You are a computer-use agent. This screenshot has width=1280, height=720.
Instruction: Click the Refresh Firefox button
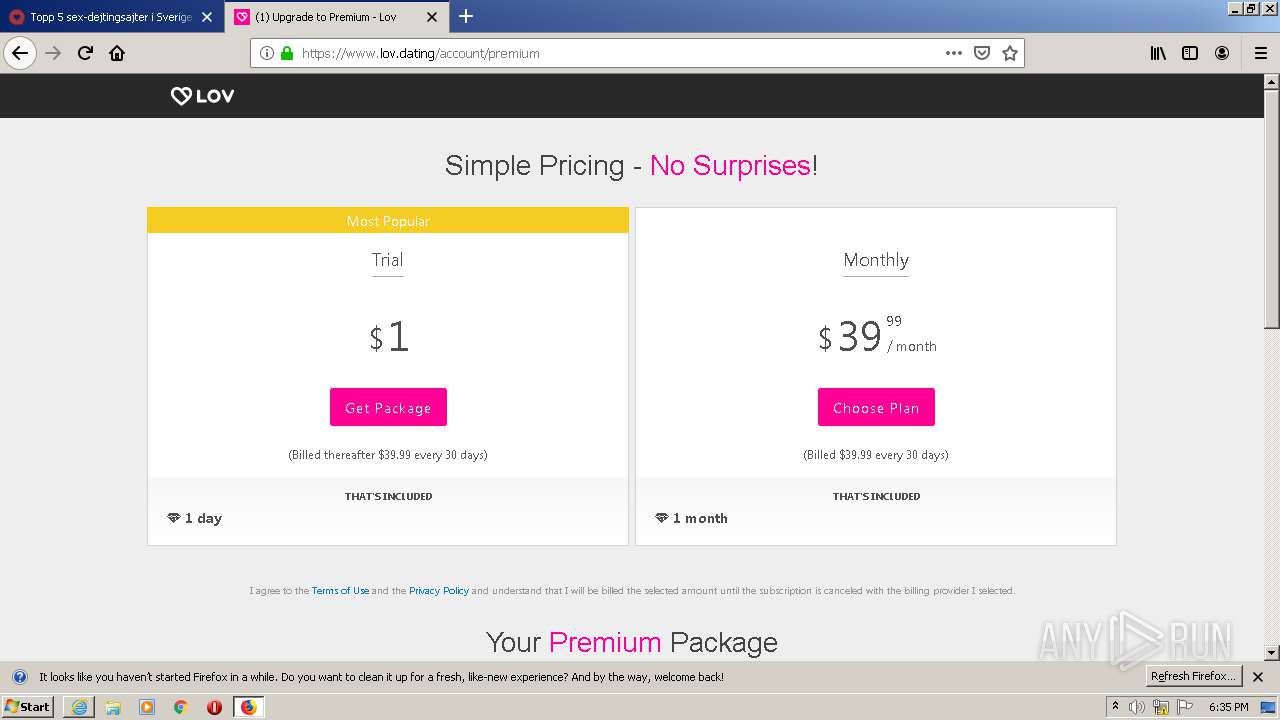coord(1193,676)
